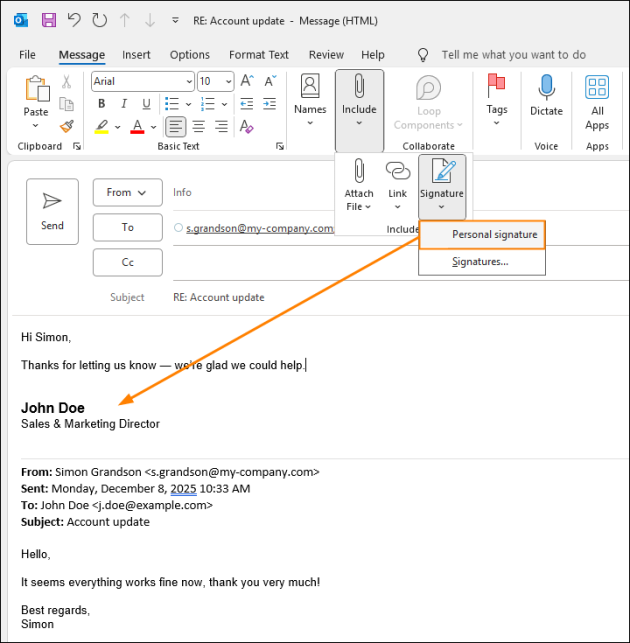Open bullet style dropdown arrow
This screenshot has height=643, width=630.
pos(188,104)
